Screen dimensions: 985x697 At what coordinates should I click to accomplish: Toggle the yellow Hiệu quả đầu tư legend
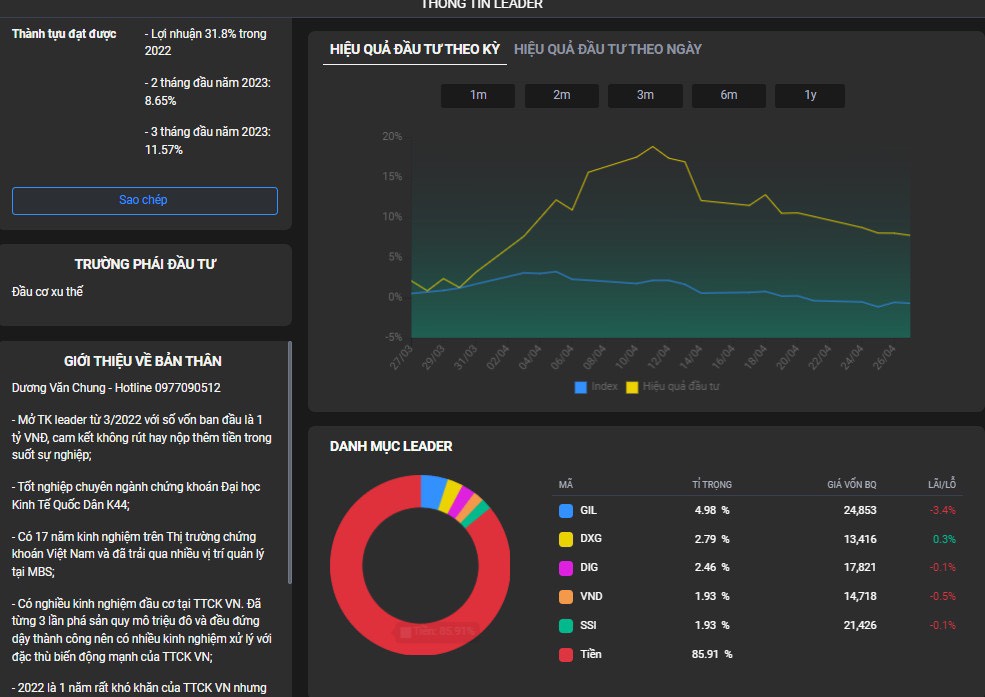(632, 387)
